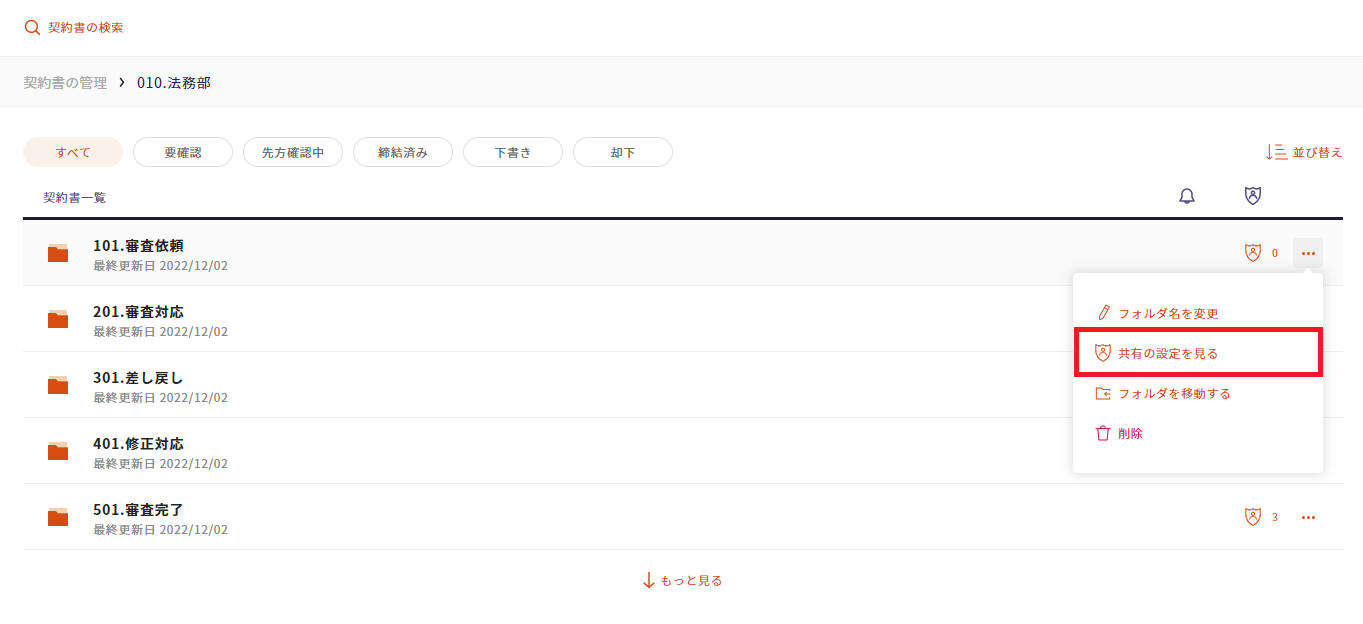Close the three-dot menu for 101.審査依頼

click(x=1308, y=253)
